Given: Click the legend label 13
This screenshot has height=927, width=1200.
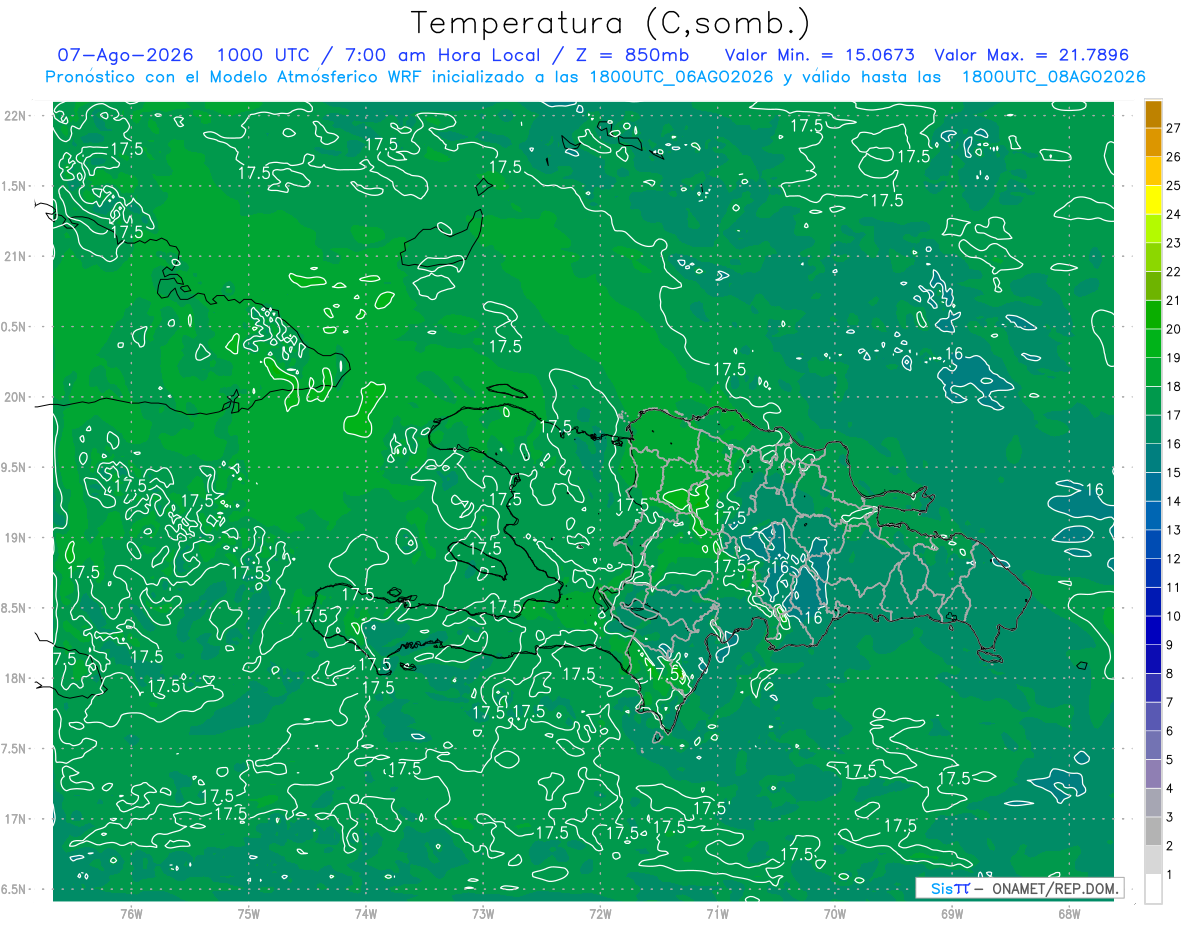Looking at the screenshot, I should pyautogui.click(x=1173, y=530).
